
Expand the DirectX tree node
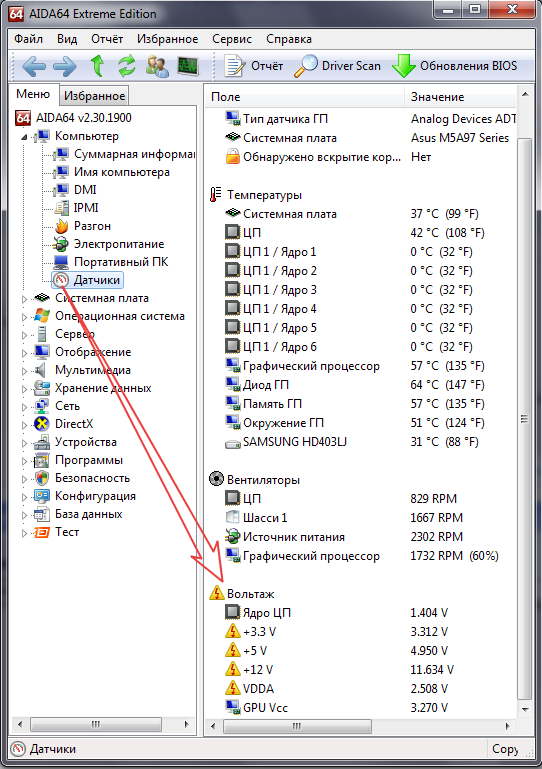coord(25,425)
